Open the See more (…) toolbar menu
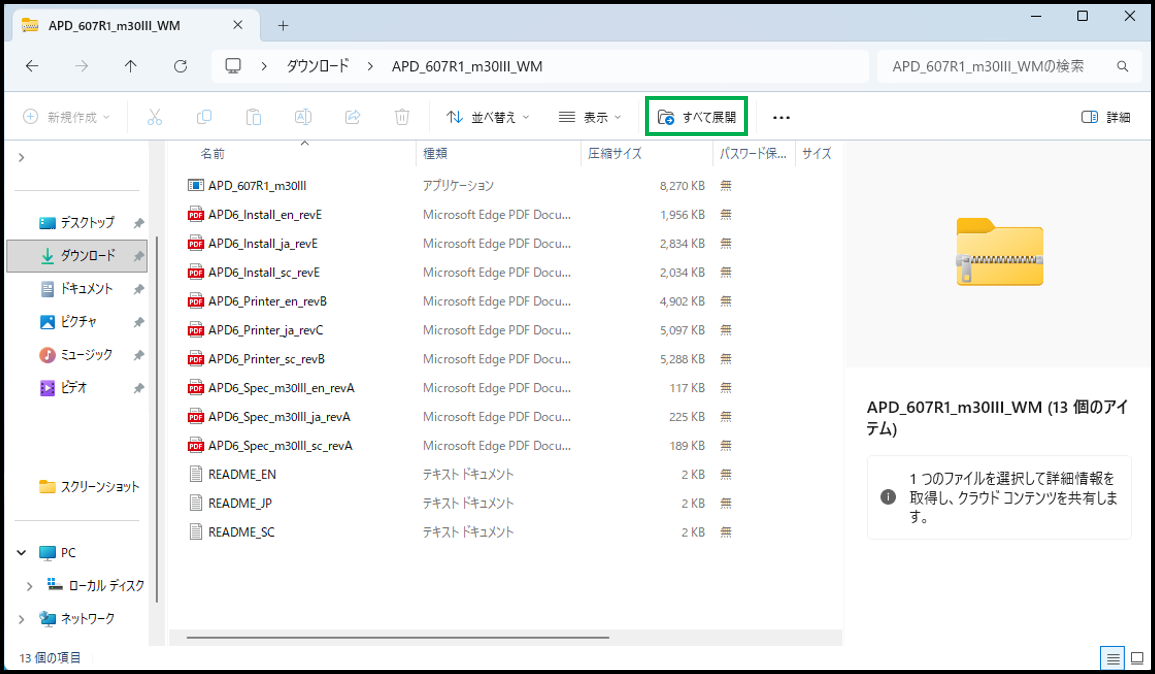This screenshot has width=1155, height=674. (781, 118)
